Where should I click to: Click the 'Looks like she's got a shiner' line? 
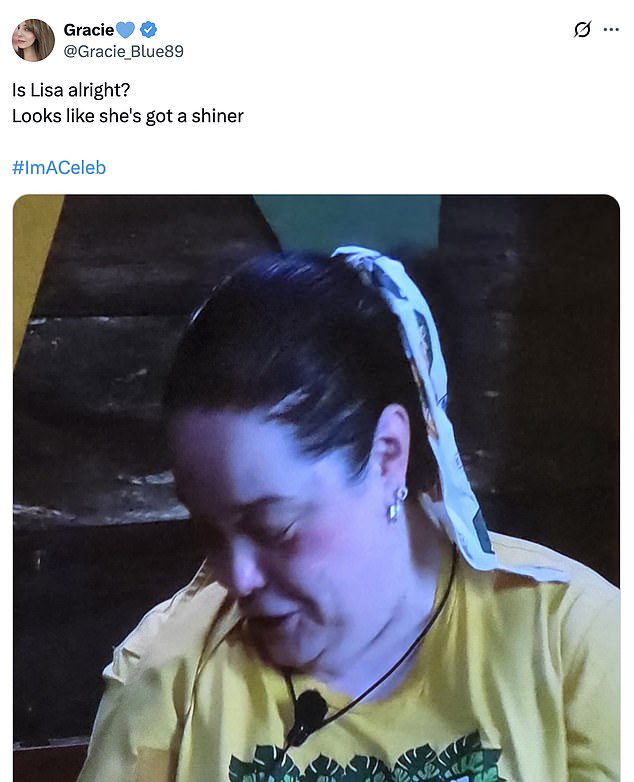[x=128, y=116]
